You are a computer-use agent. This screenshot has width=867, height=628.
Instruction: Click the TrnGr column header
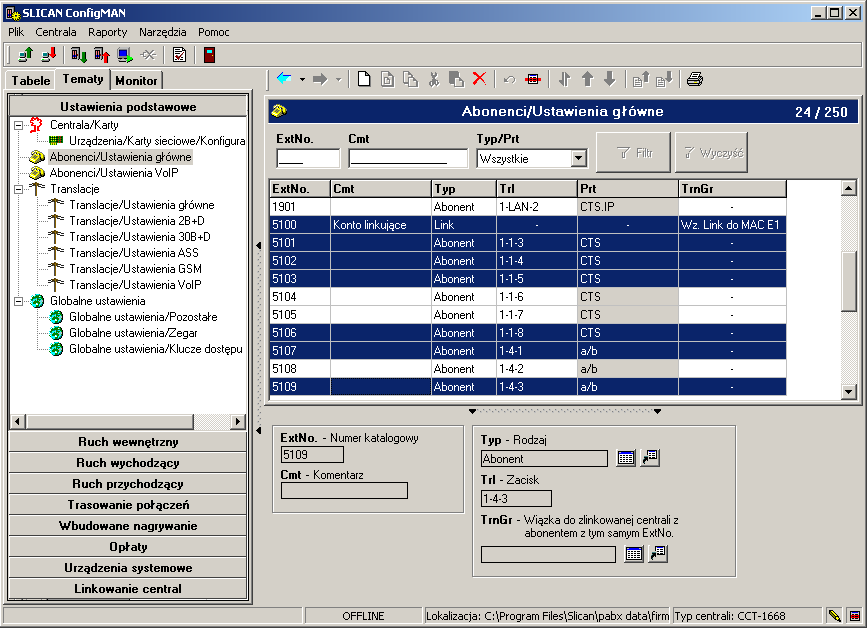pyautogui.click(x=732, y=189)
